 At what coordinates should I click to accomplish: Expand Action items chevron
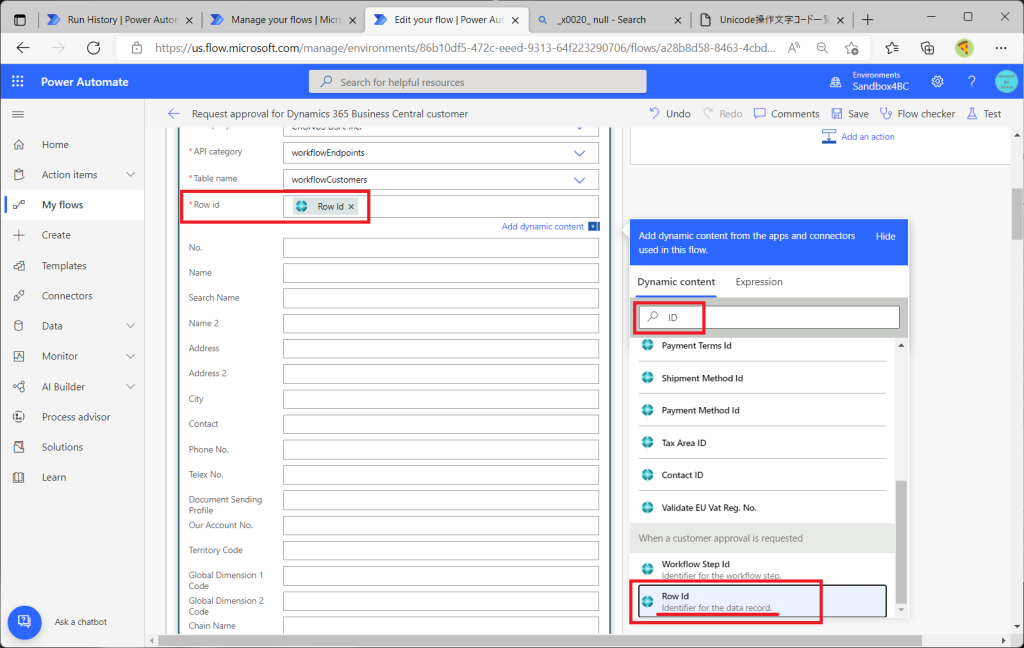tap(131, 174)
